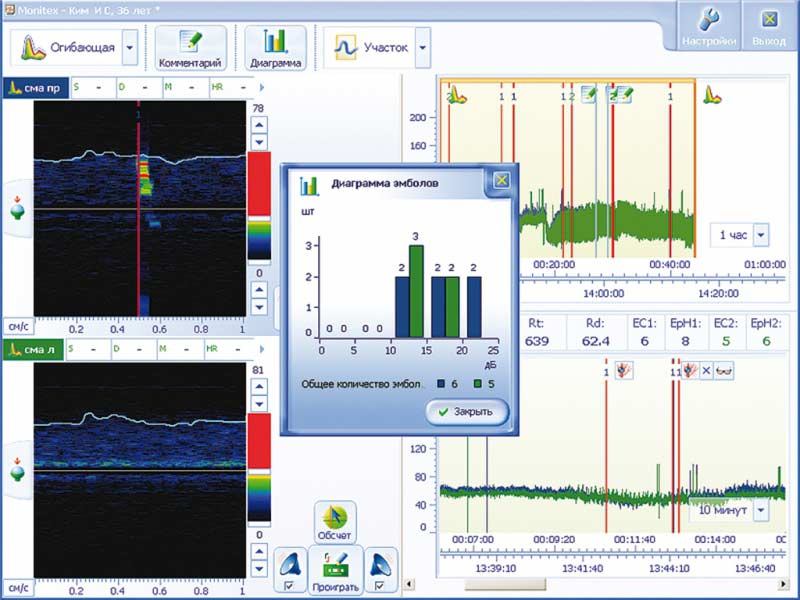Click the envelope icon at the start of the hourly chart

pyautogui.click(x=457, y=95)
